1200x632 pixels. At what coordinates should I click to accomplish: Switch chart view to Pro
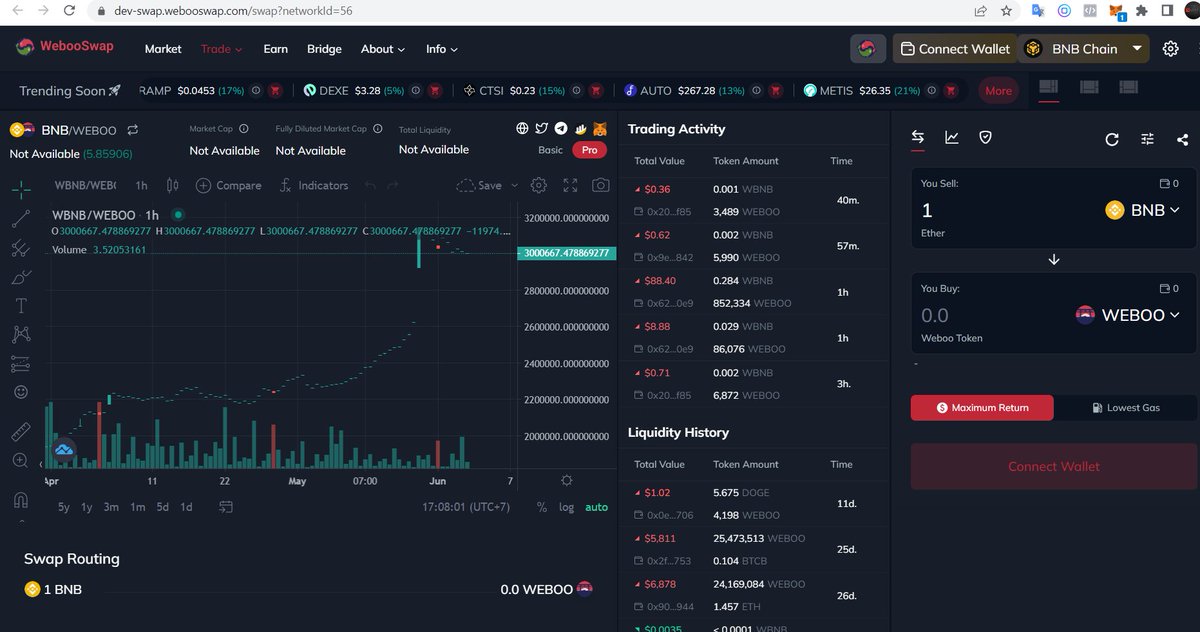click(x=589, y=150)
